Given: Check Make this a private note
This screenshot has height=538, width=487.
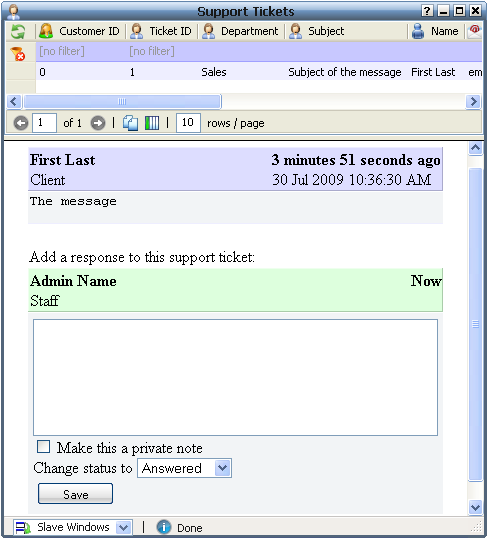Looking at the screenshot, I should click(x=44, y=447).
